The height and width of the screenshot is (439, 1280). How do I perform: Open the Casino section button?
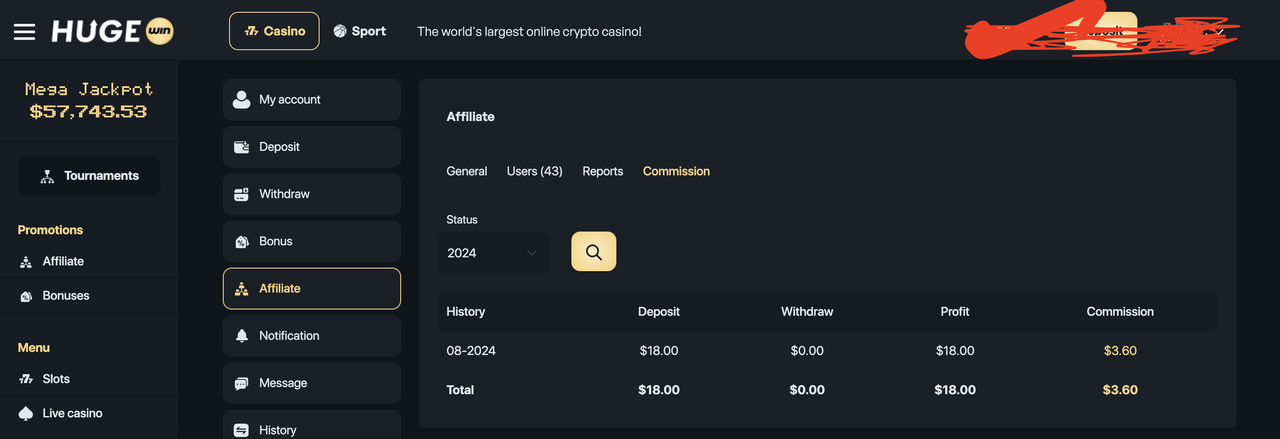[x=274, y=31]
